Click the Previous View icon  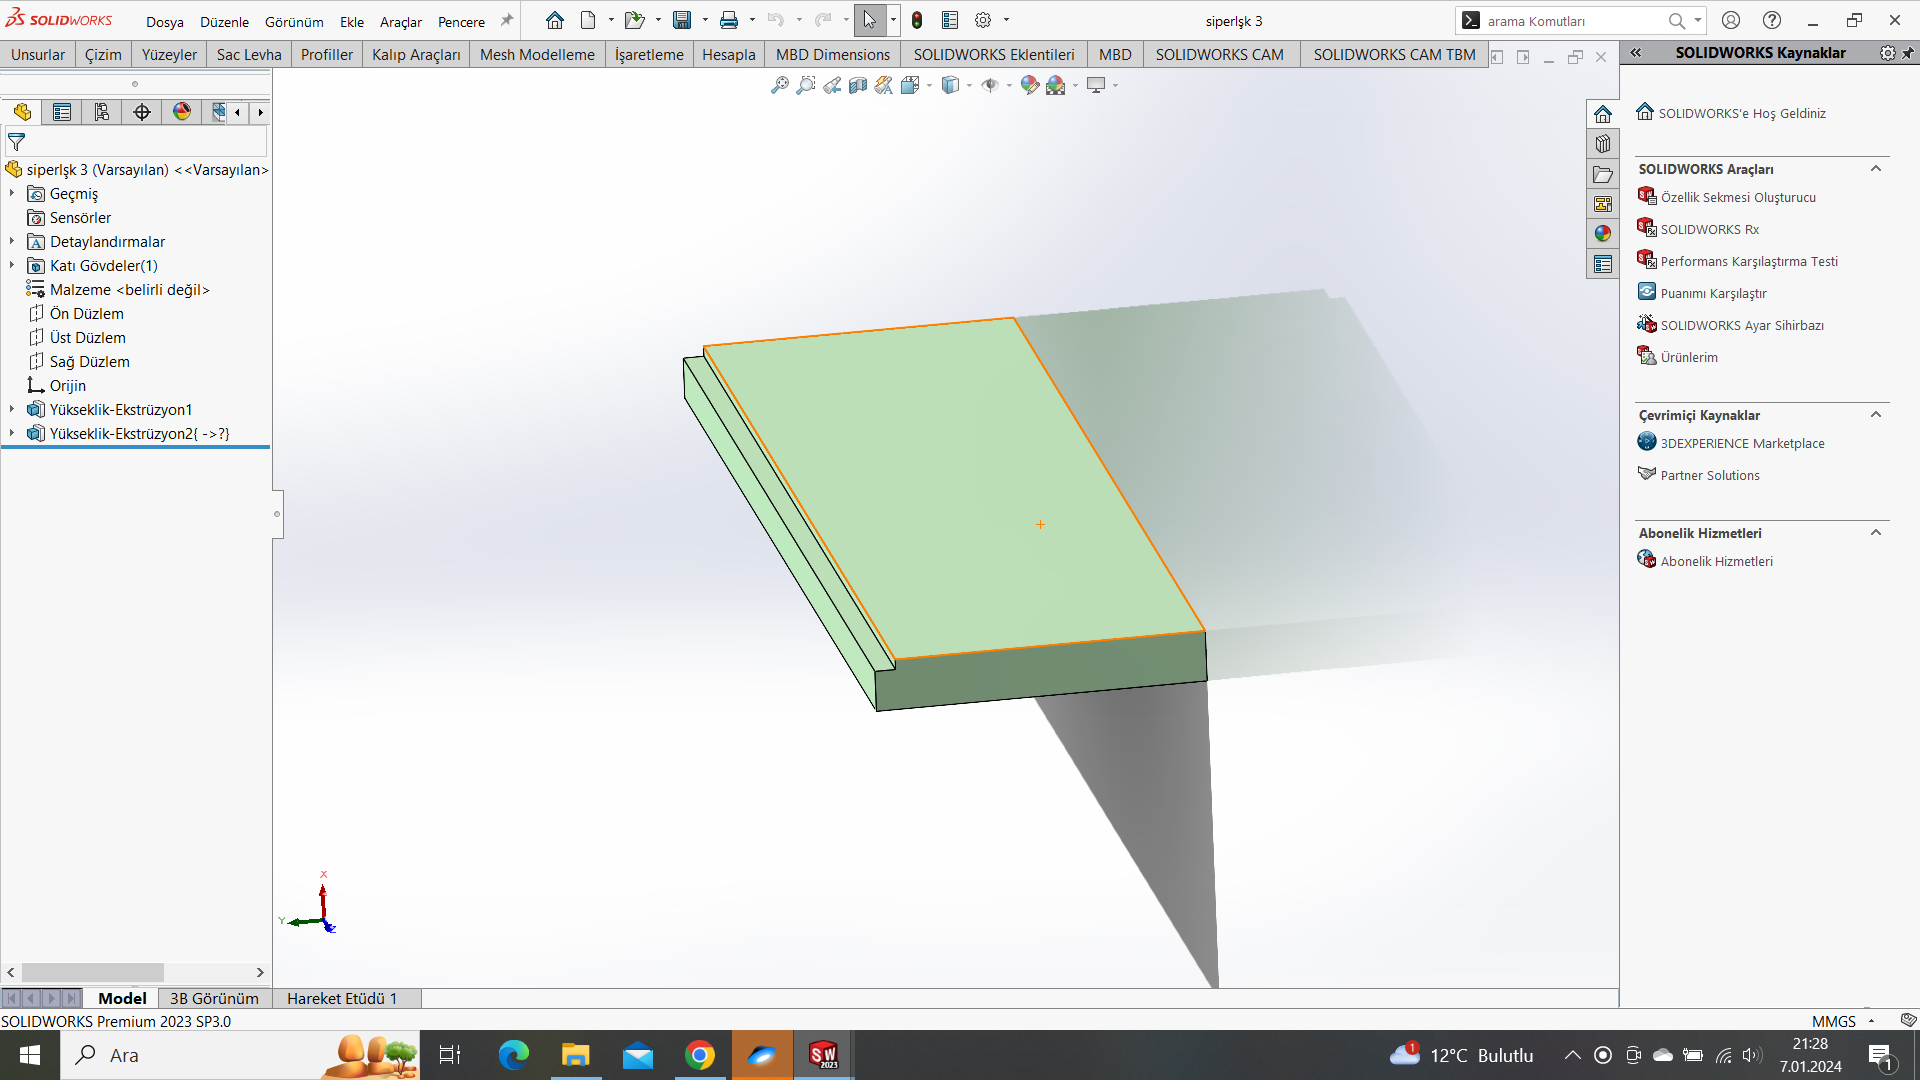(832, 86)
